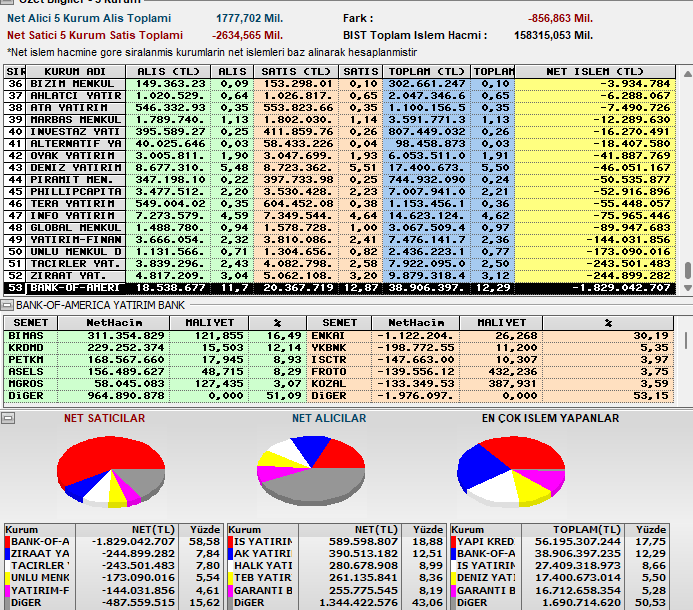This screenshot has height=610, width=693.
Task: Click TEB YATIR in net buyers legend
Action: (263, 578)
